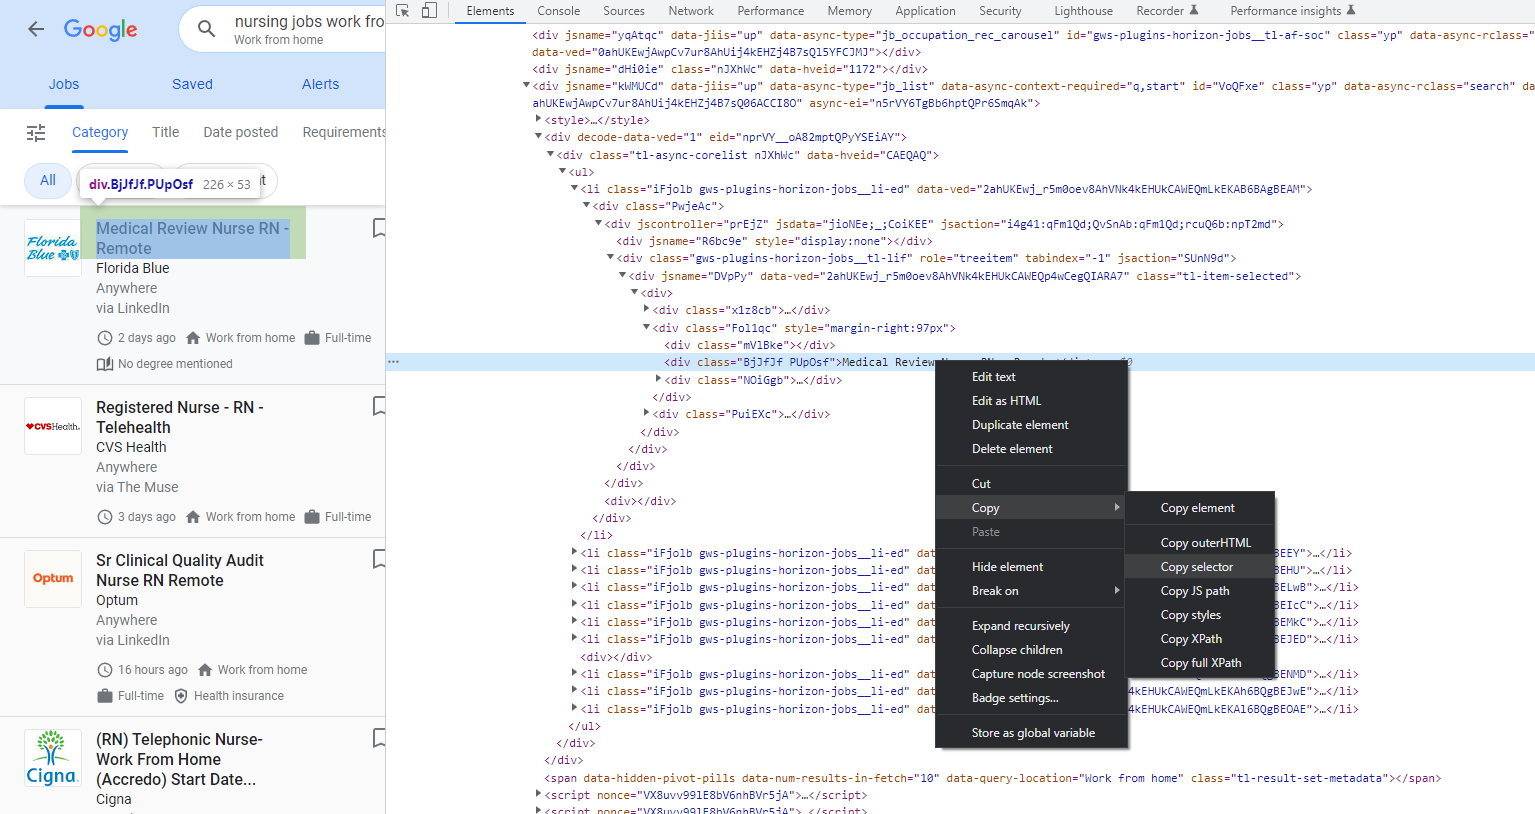
Task: Expand the collapsed style element
Action: (x=538, y=120)
